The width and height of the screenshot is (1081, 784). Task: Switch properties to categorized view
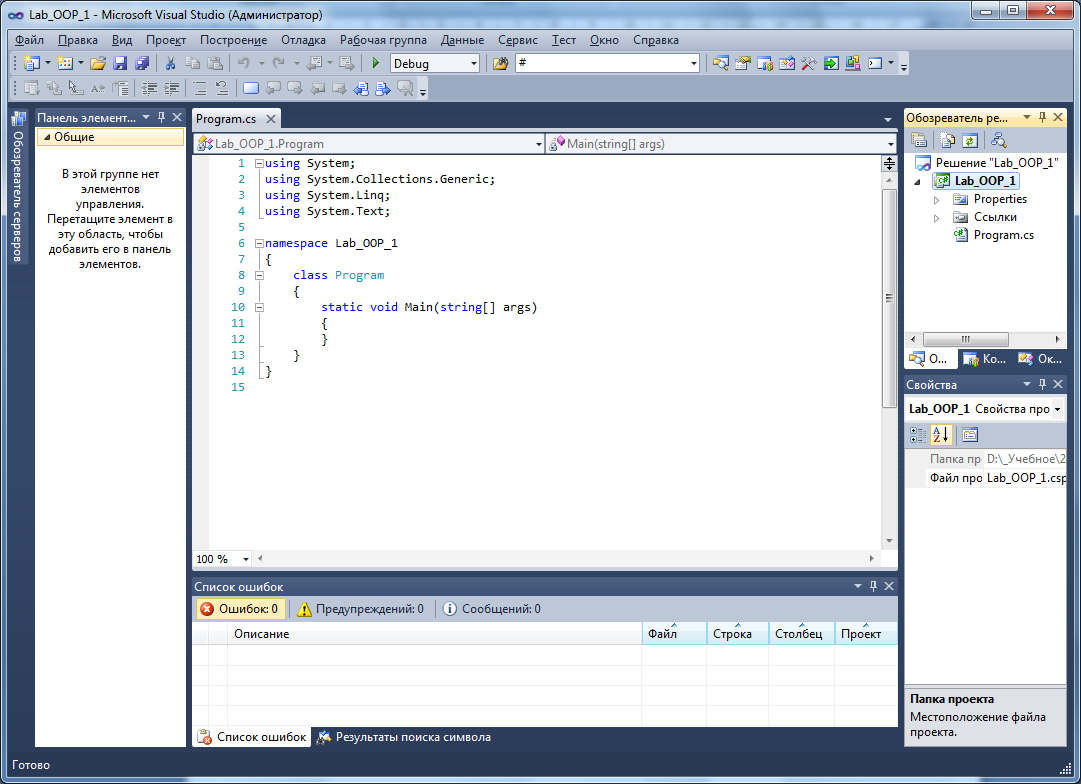918,434
